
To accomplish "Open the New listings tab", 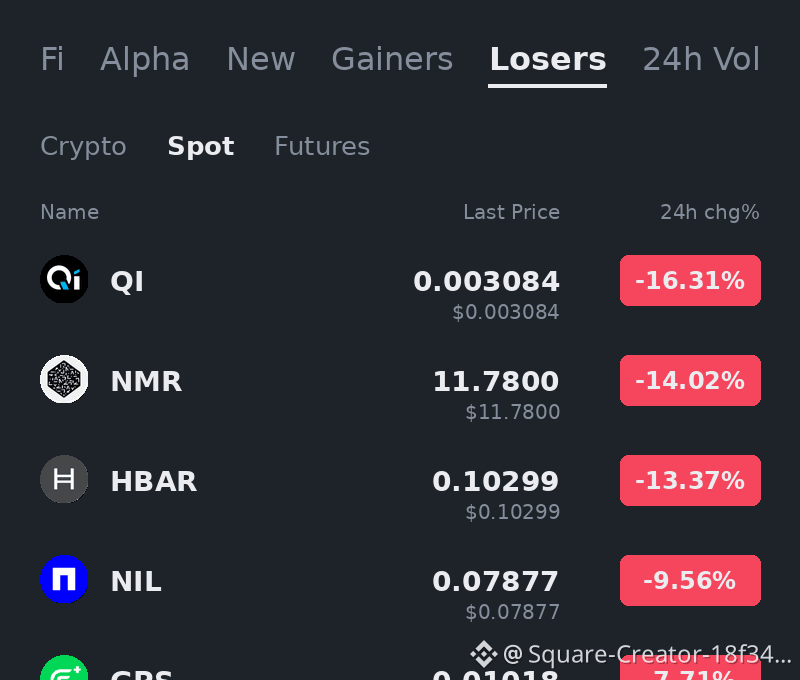I will point(261,59).
